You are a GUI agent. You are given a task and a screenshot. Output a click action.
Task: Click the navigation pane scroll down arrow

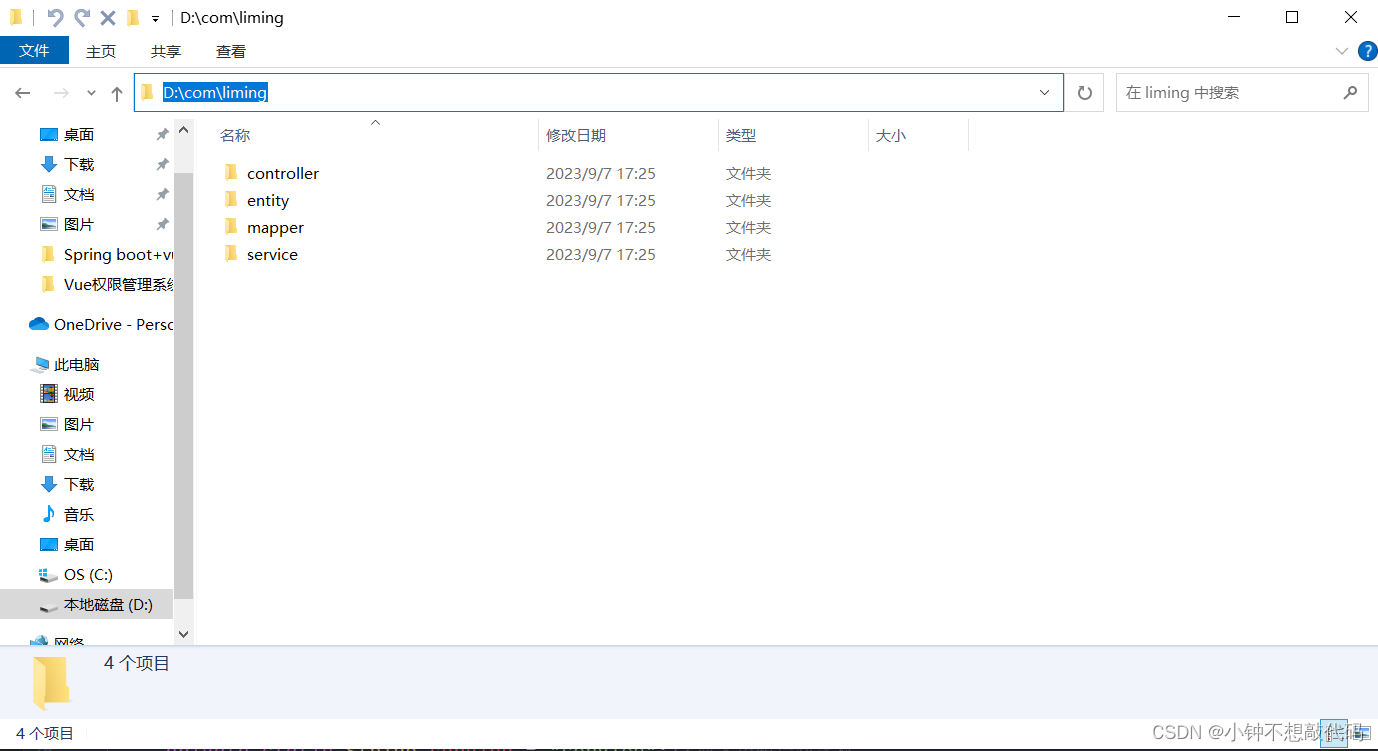[x=183, y=633]
